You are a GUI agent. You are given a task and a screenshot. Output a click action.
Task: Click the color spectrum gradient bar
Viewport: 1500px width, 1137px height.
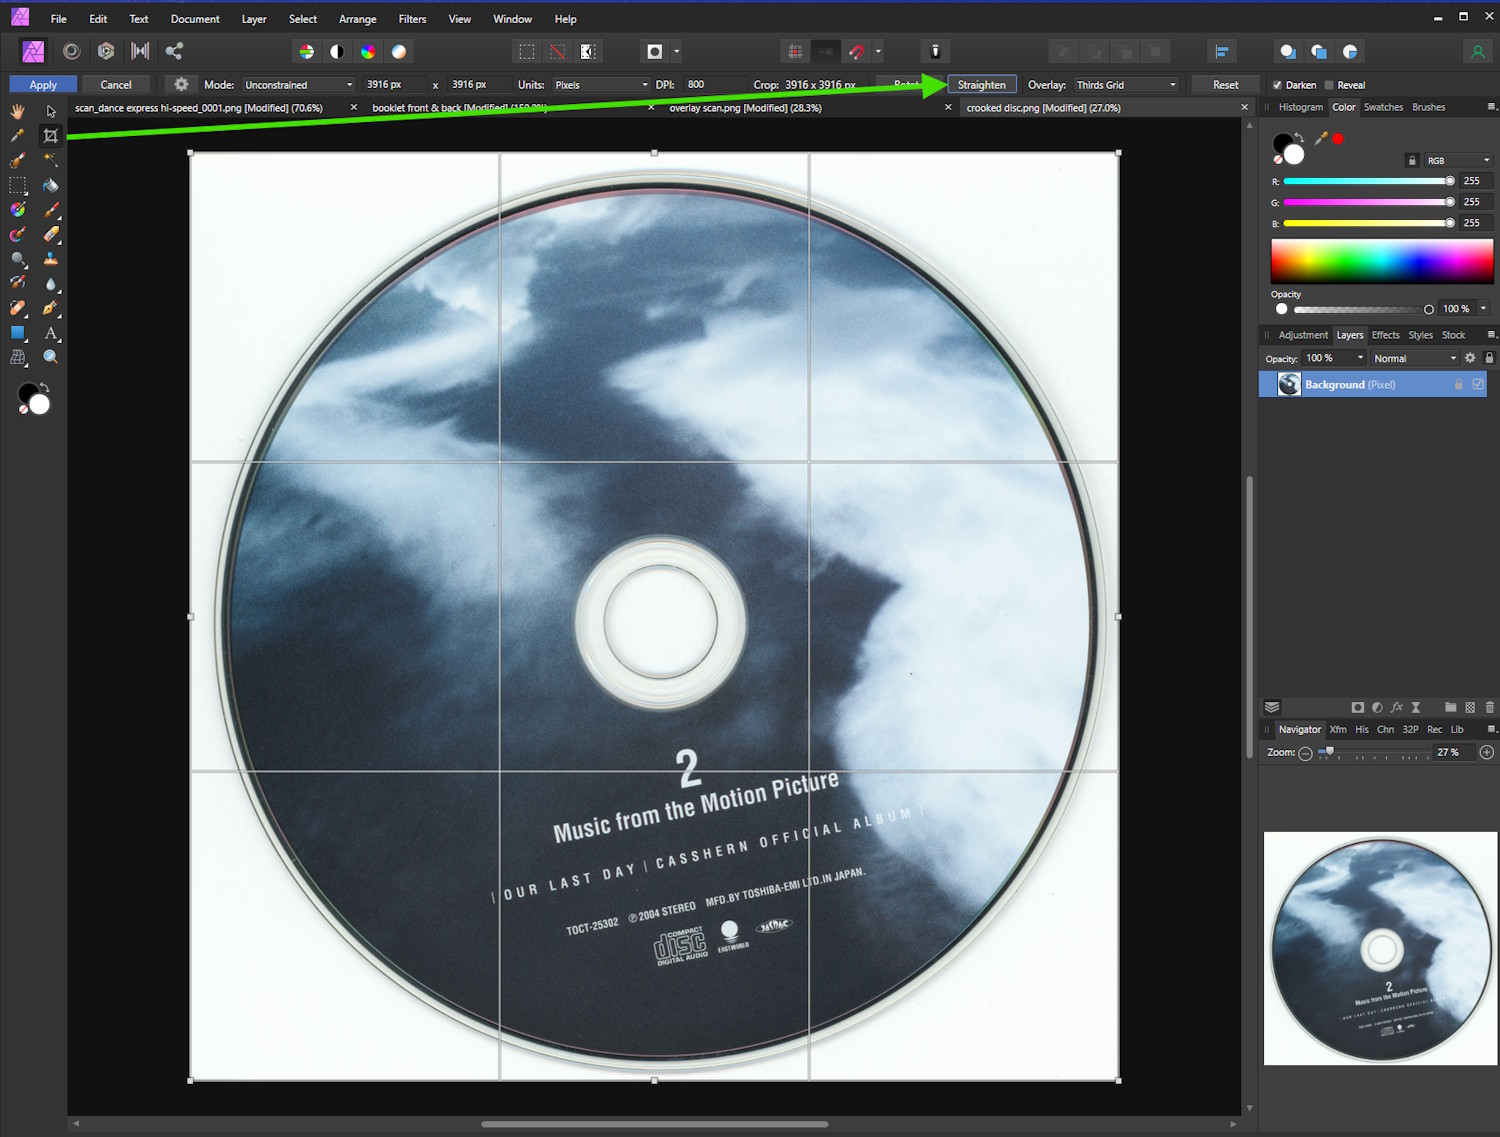[1381, 261]
